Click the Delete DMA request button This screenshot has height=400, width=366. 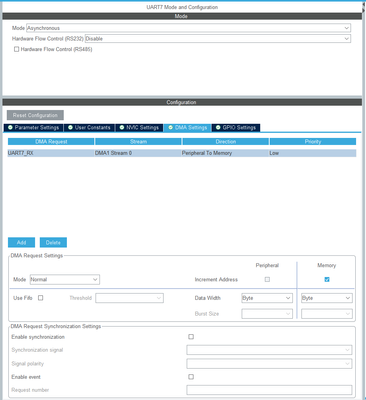pyautogui.click(x=53, y=243)
